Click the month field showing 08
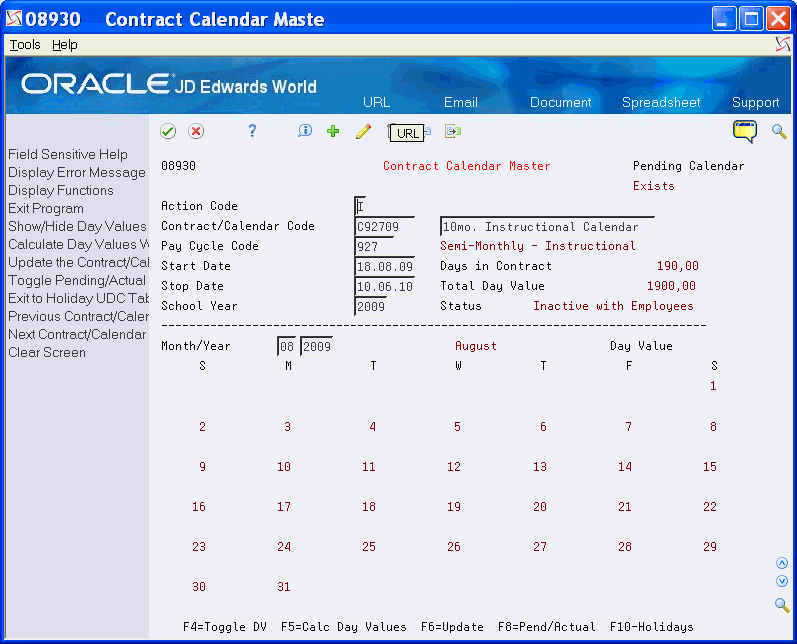This screenshot has width=797, height=644. 287,347
